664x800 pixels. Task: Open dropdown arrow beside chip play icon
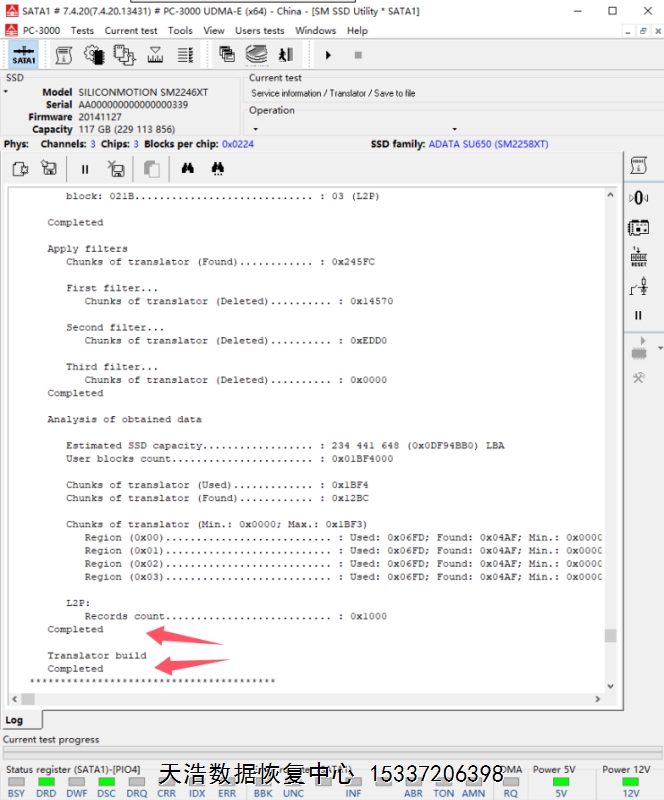click(660, 347)
